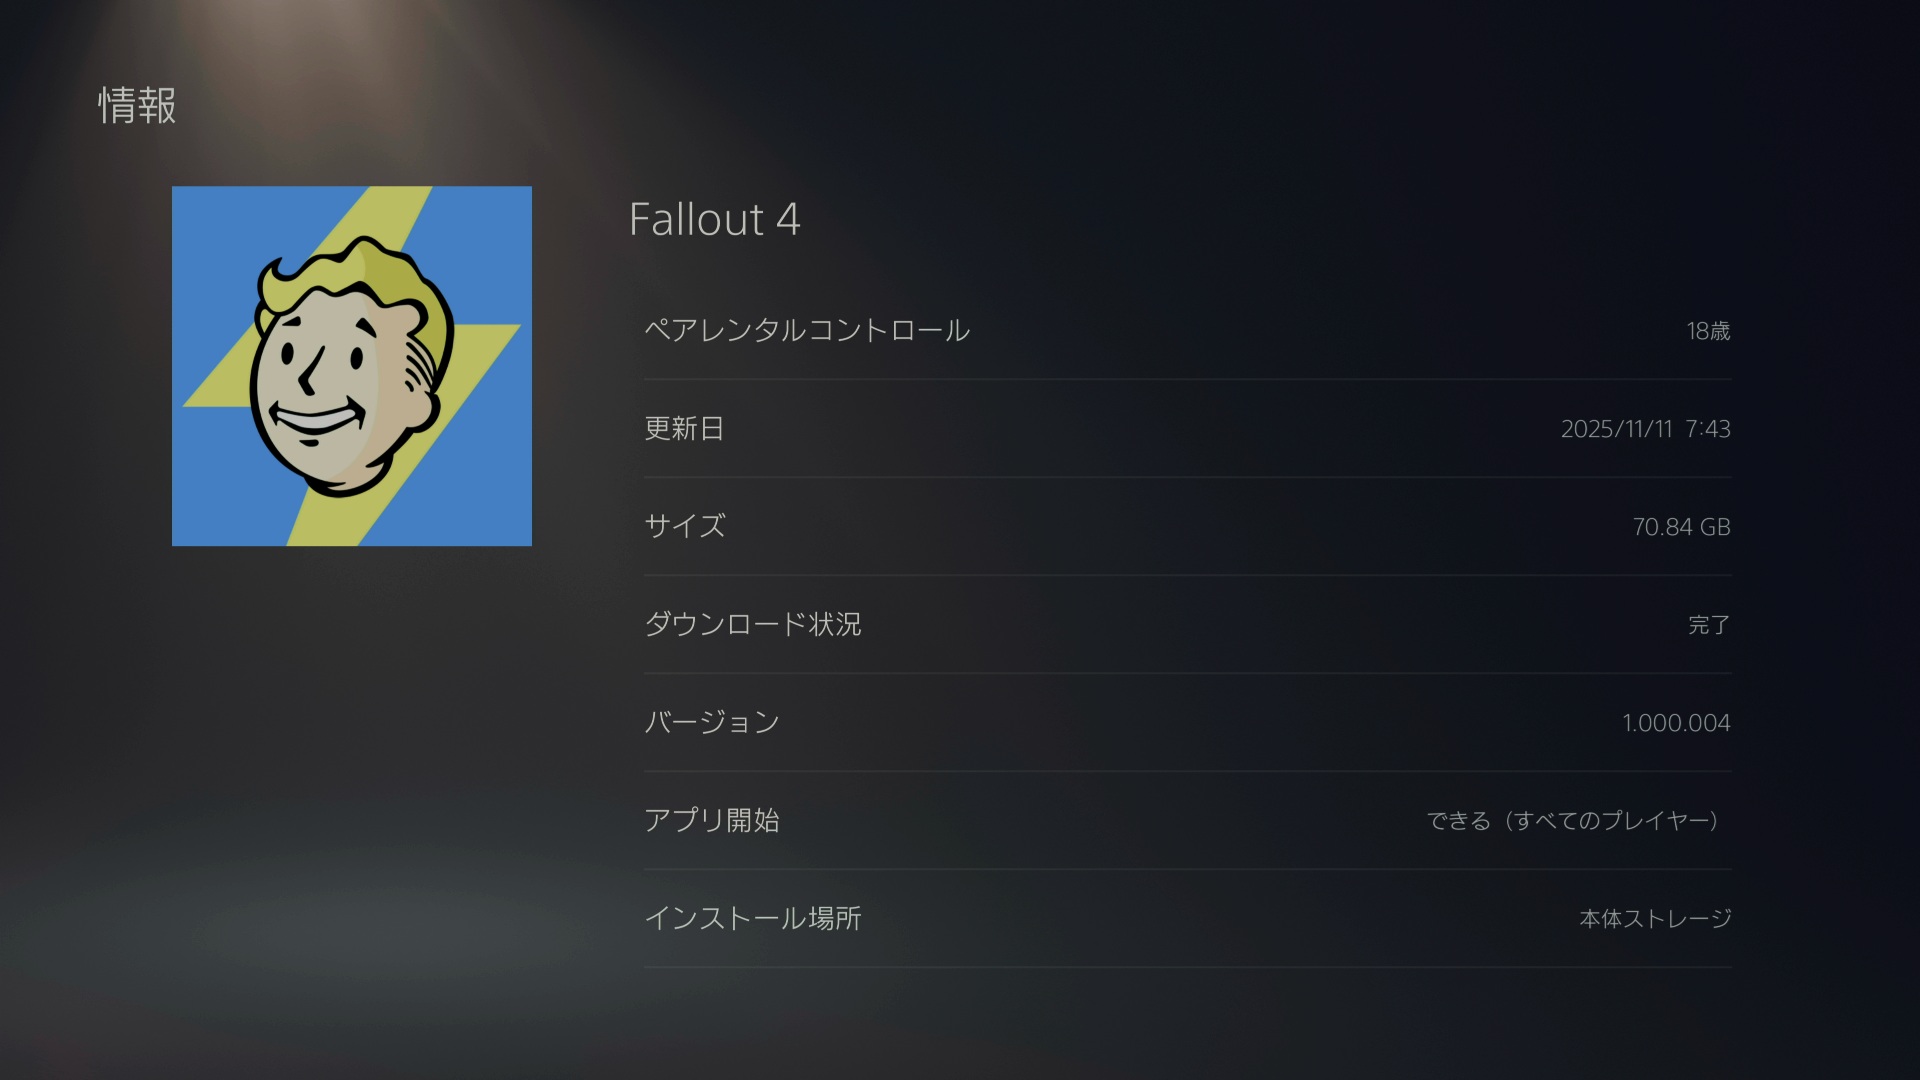Click the separator under サイズ row
Viewport: 1920px width, 1080px height.
click(1188, 575)
